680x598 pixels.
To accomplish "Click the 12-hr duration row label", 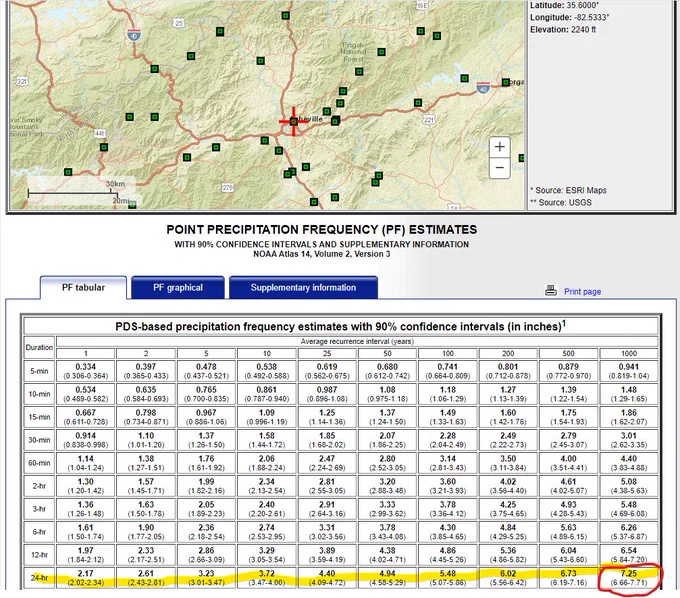I will pyautogui.click(x=39, y=555).
